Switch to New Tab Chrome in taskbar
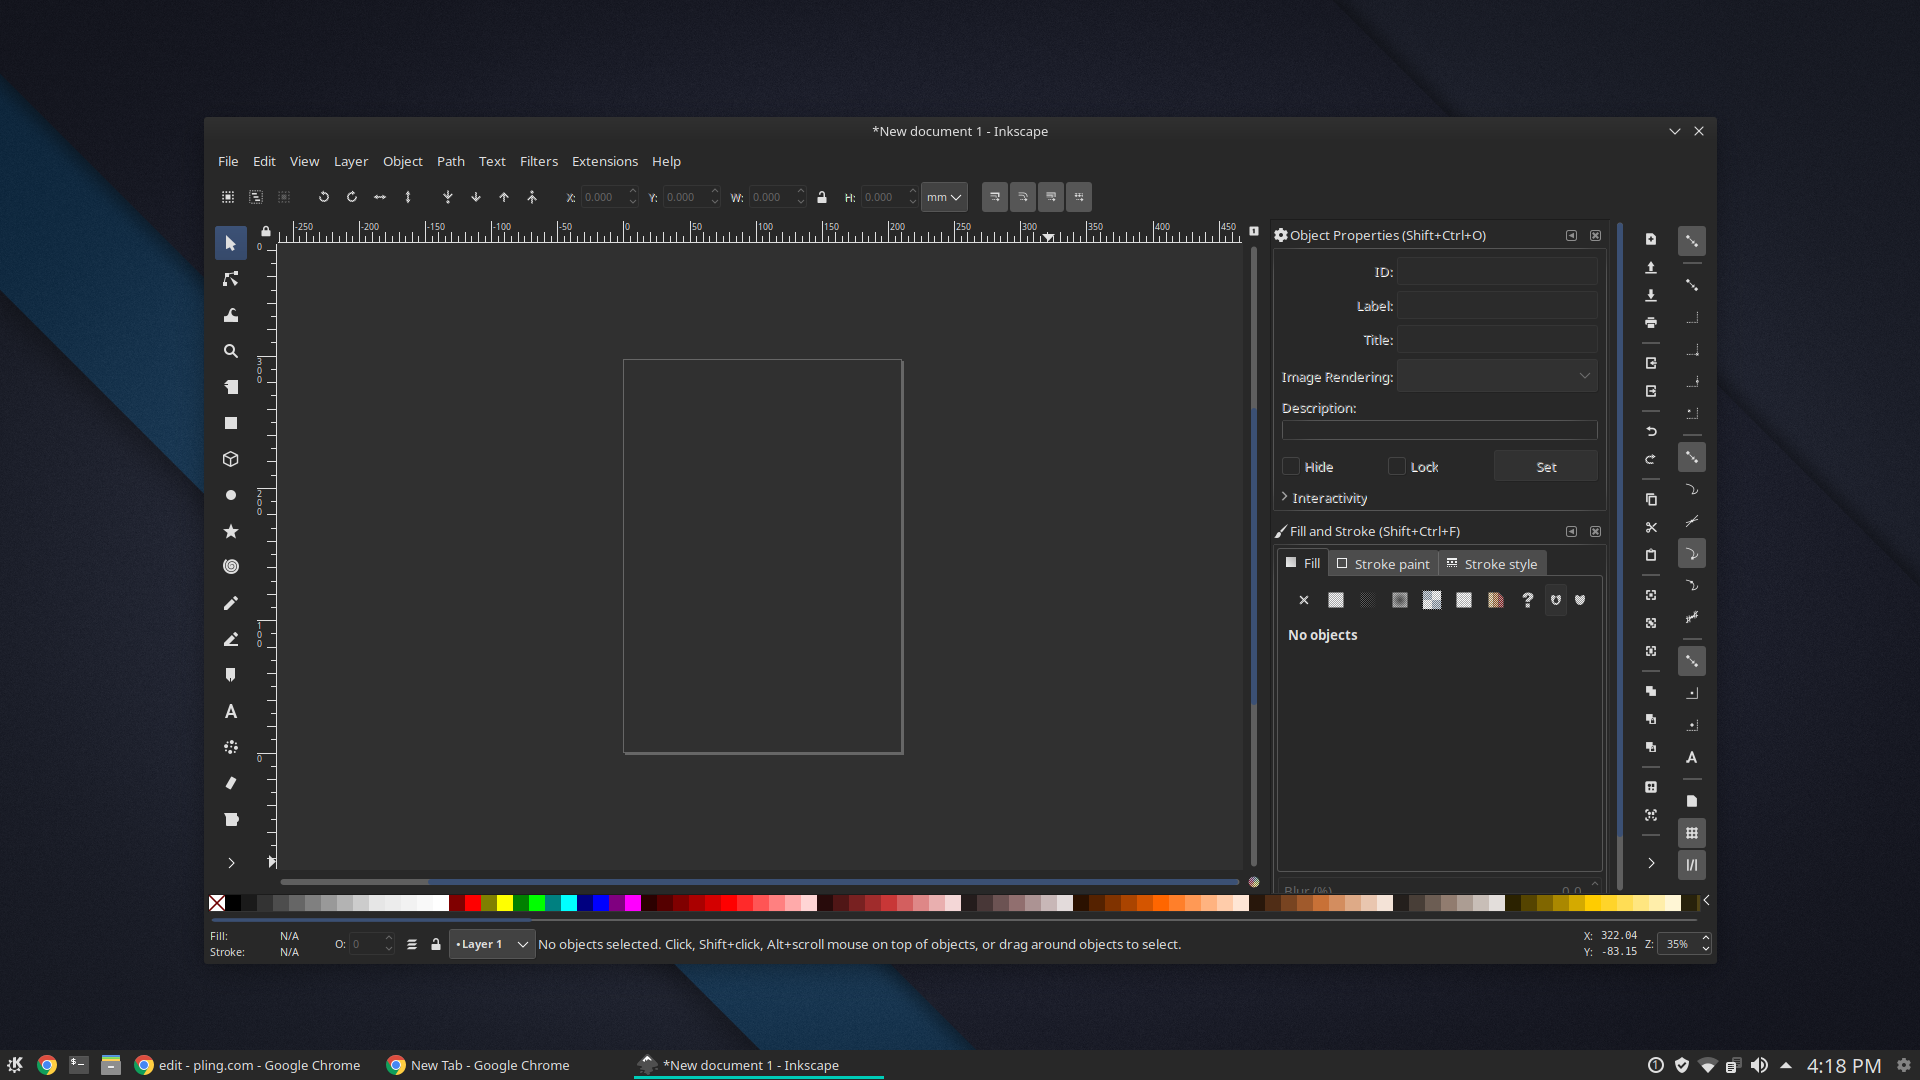The image size is (1920, 1080). tap(478, 1065)
